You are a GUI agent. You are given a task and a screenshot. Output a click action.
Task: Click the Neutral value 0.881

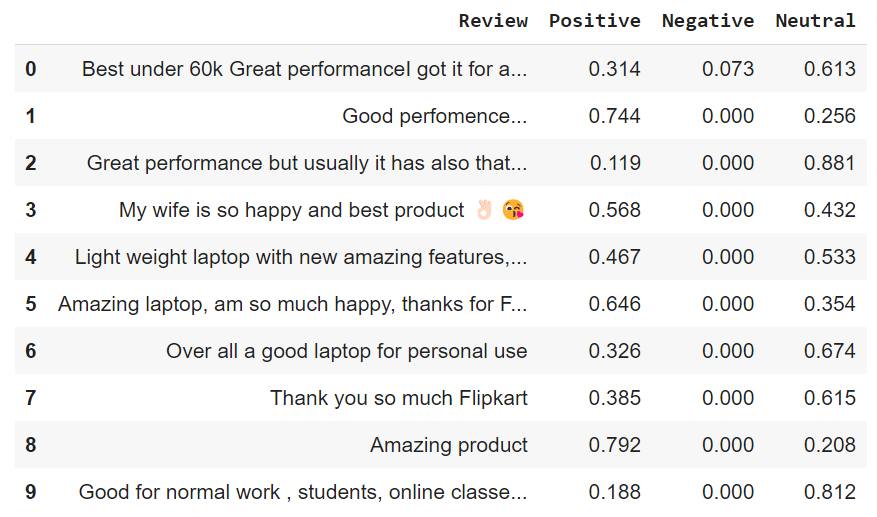(829, 163)
